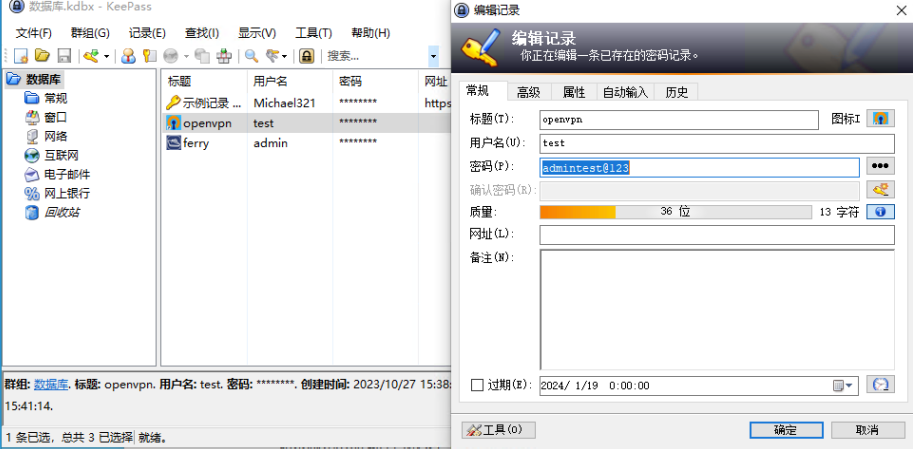Select the 电子邮件 group
Viewport: 913px width, 449px height.
[x=67, y=174]
